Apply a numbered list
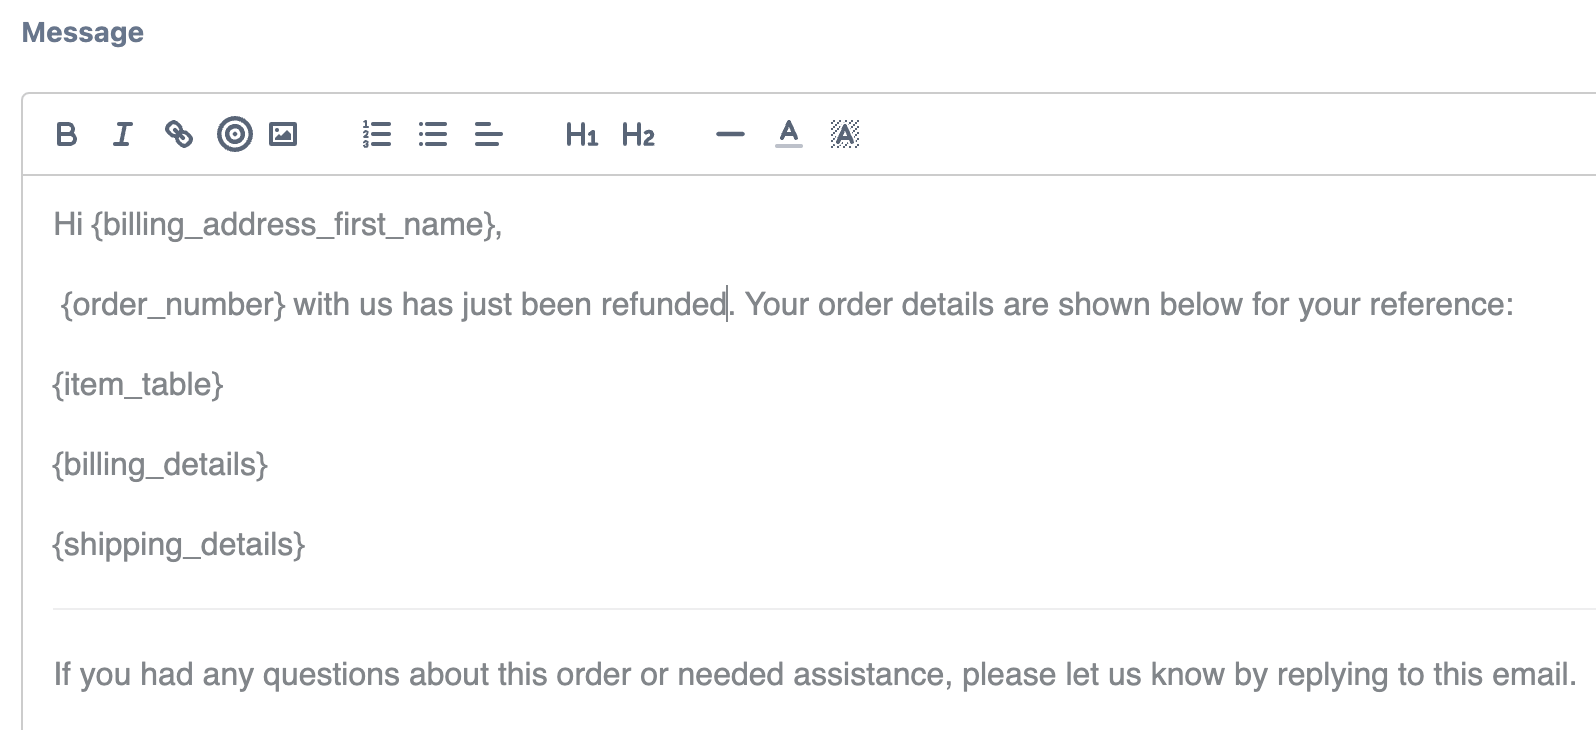The width and height of the screenshot is (1596, 730). click(x=376, y=134)
